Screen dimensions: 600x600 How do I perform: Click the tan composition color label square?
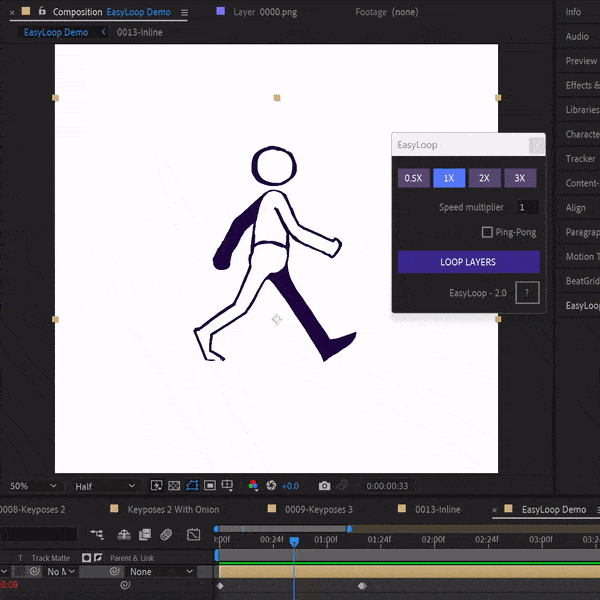click(26, 11)
